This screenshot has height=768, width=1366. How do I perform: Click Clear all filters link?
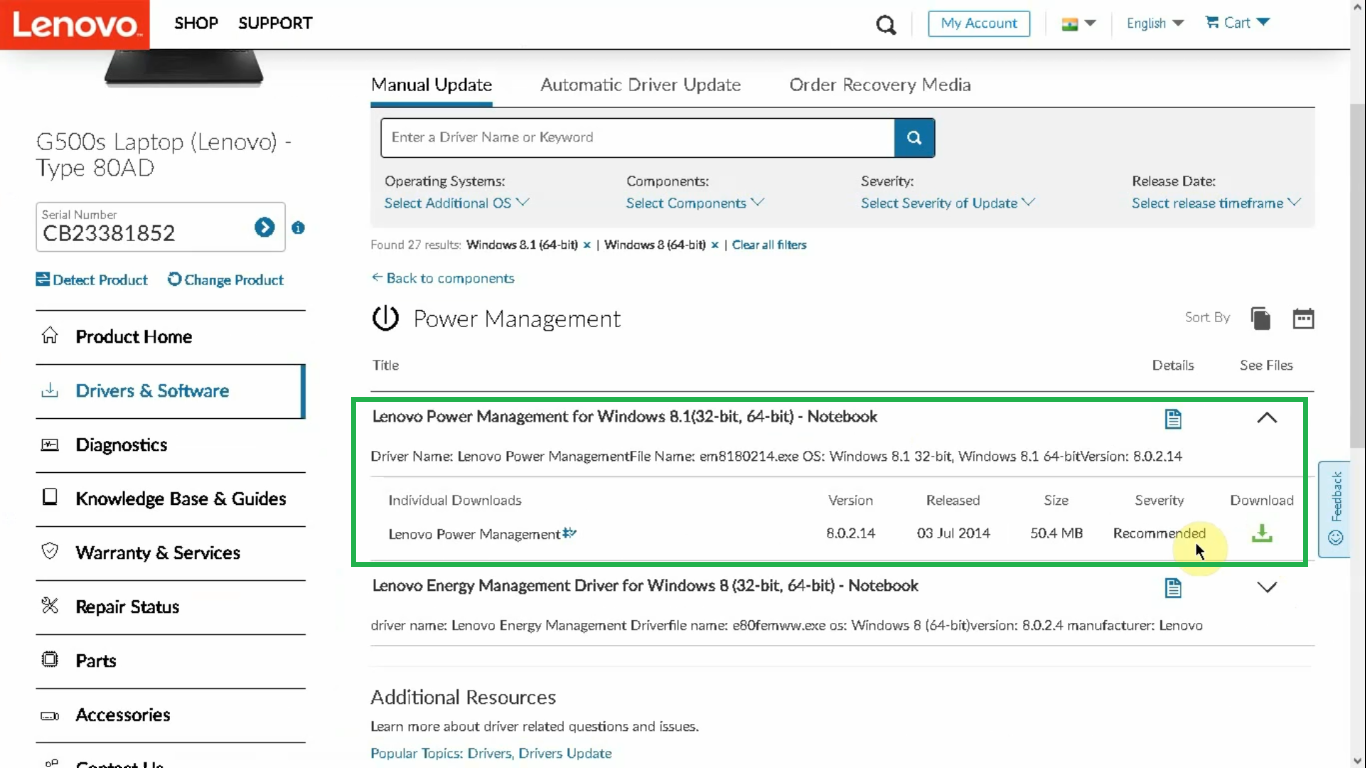tap(769, 245)
